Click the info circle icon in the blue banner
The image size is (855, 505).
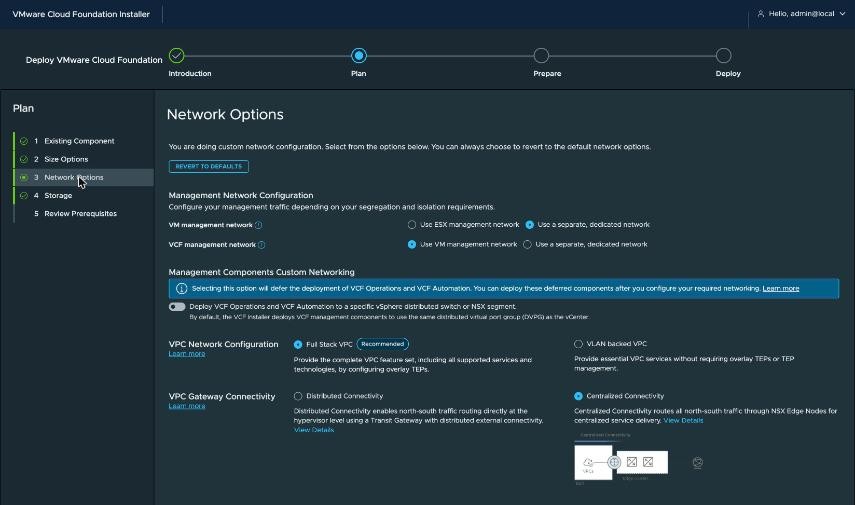click(x=182, y=288)
